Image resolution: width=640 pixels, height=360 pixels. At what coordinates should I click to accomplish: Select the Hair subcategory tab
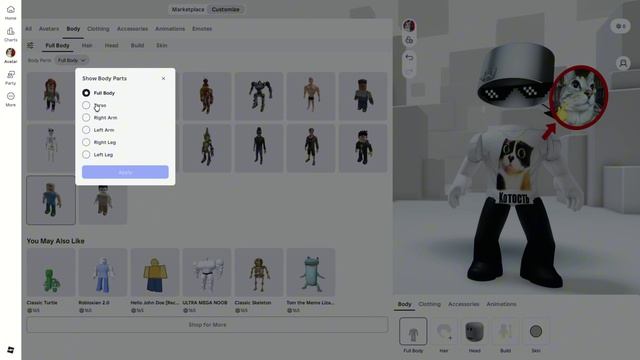point(87,45)
